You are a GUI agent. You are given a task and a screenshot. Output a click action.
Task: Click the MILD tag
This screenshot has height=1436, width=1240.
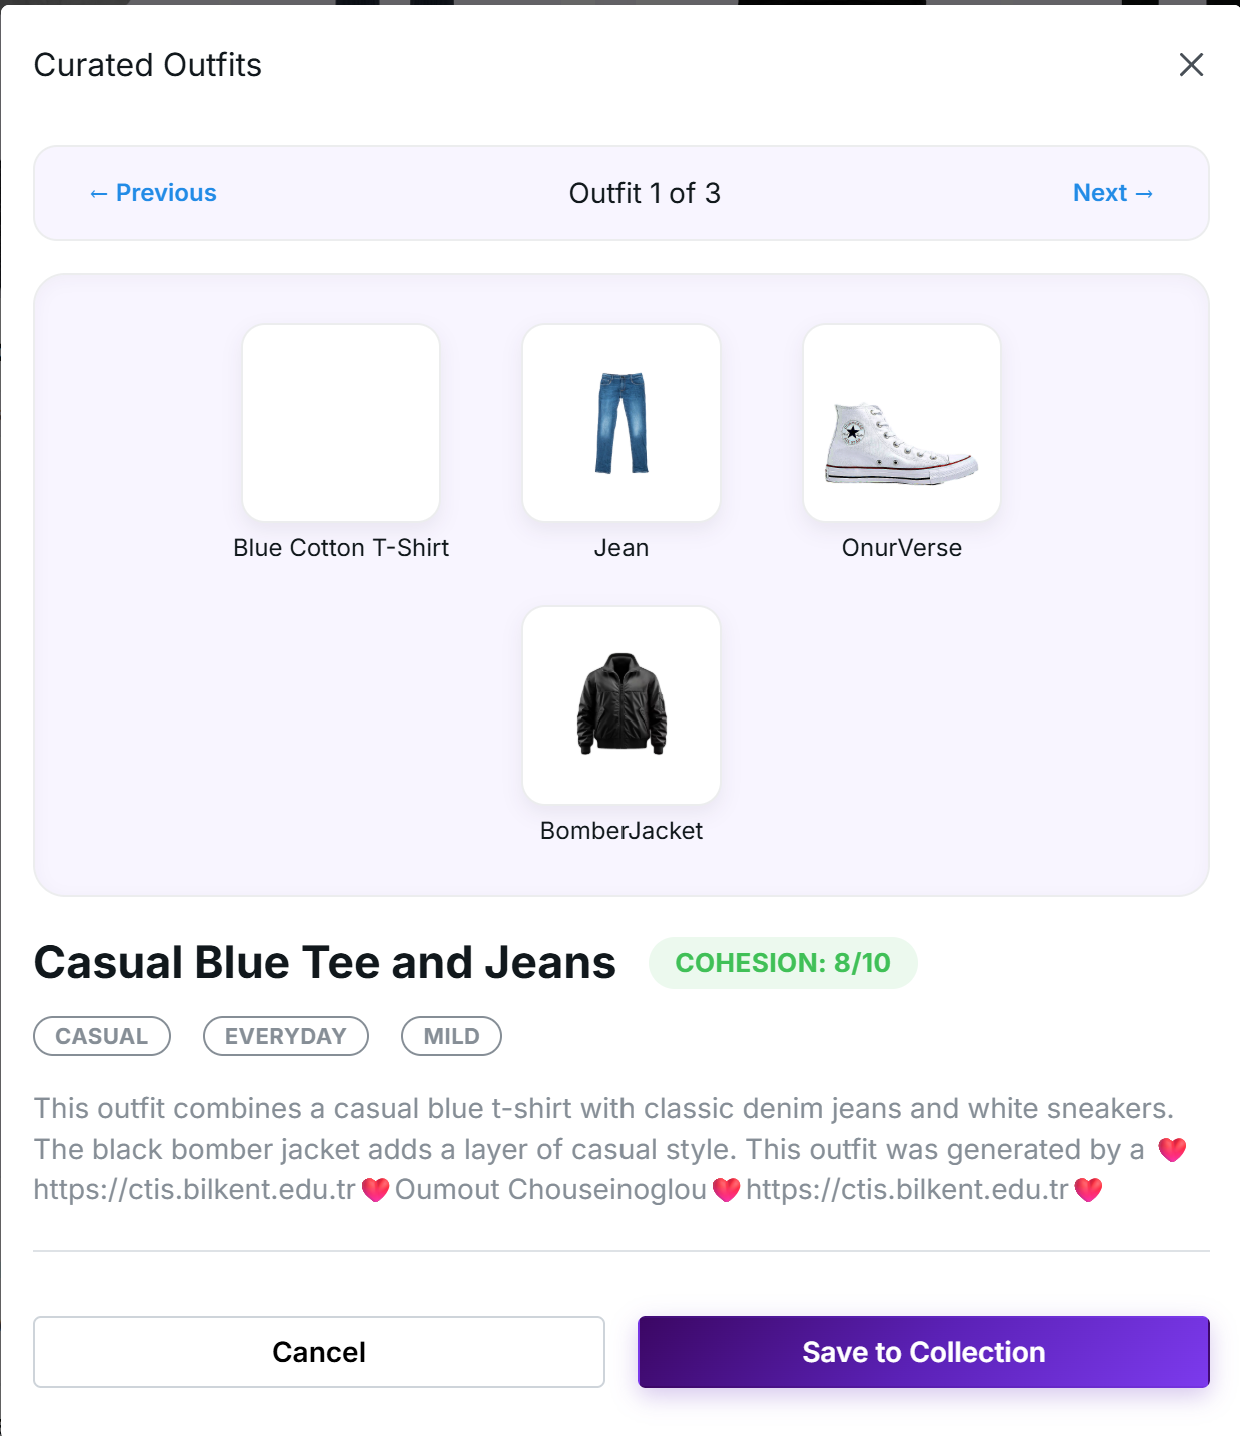pos(451,1036)
